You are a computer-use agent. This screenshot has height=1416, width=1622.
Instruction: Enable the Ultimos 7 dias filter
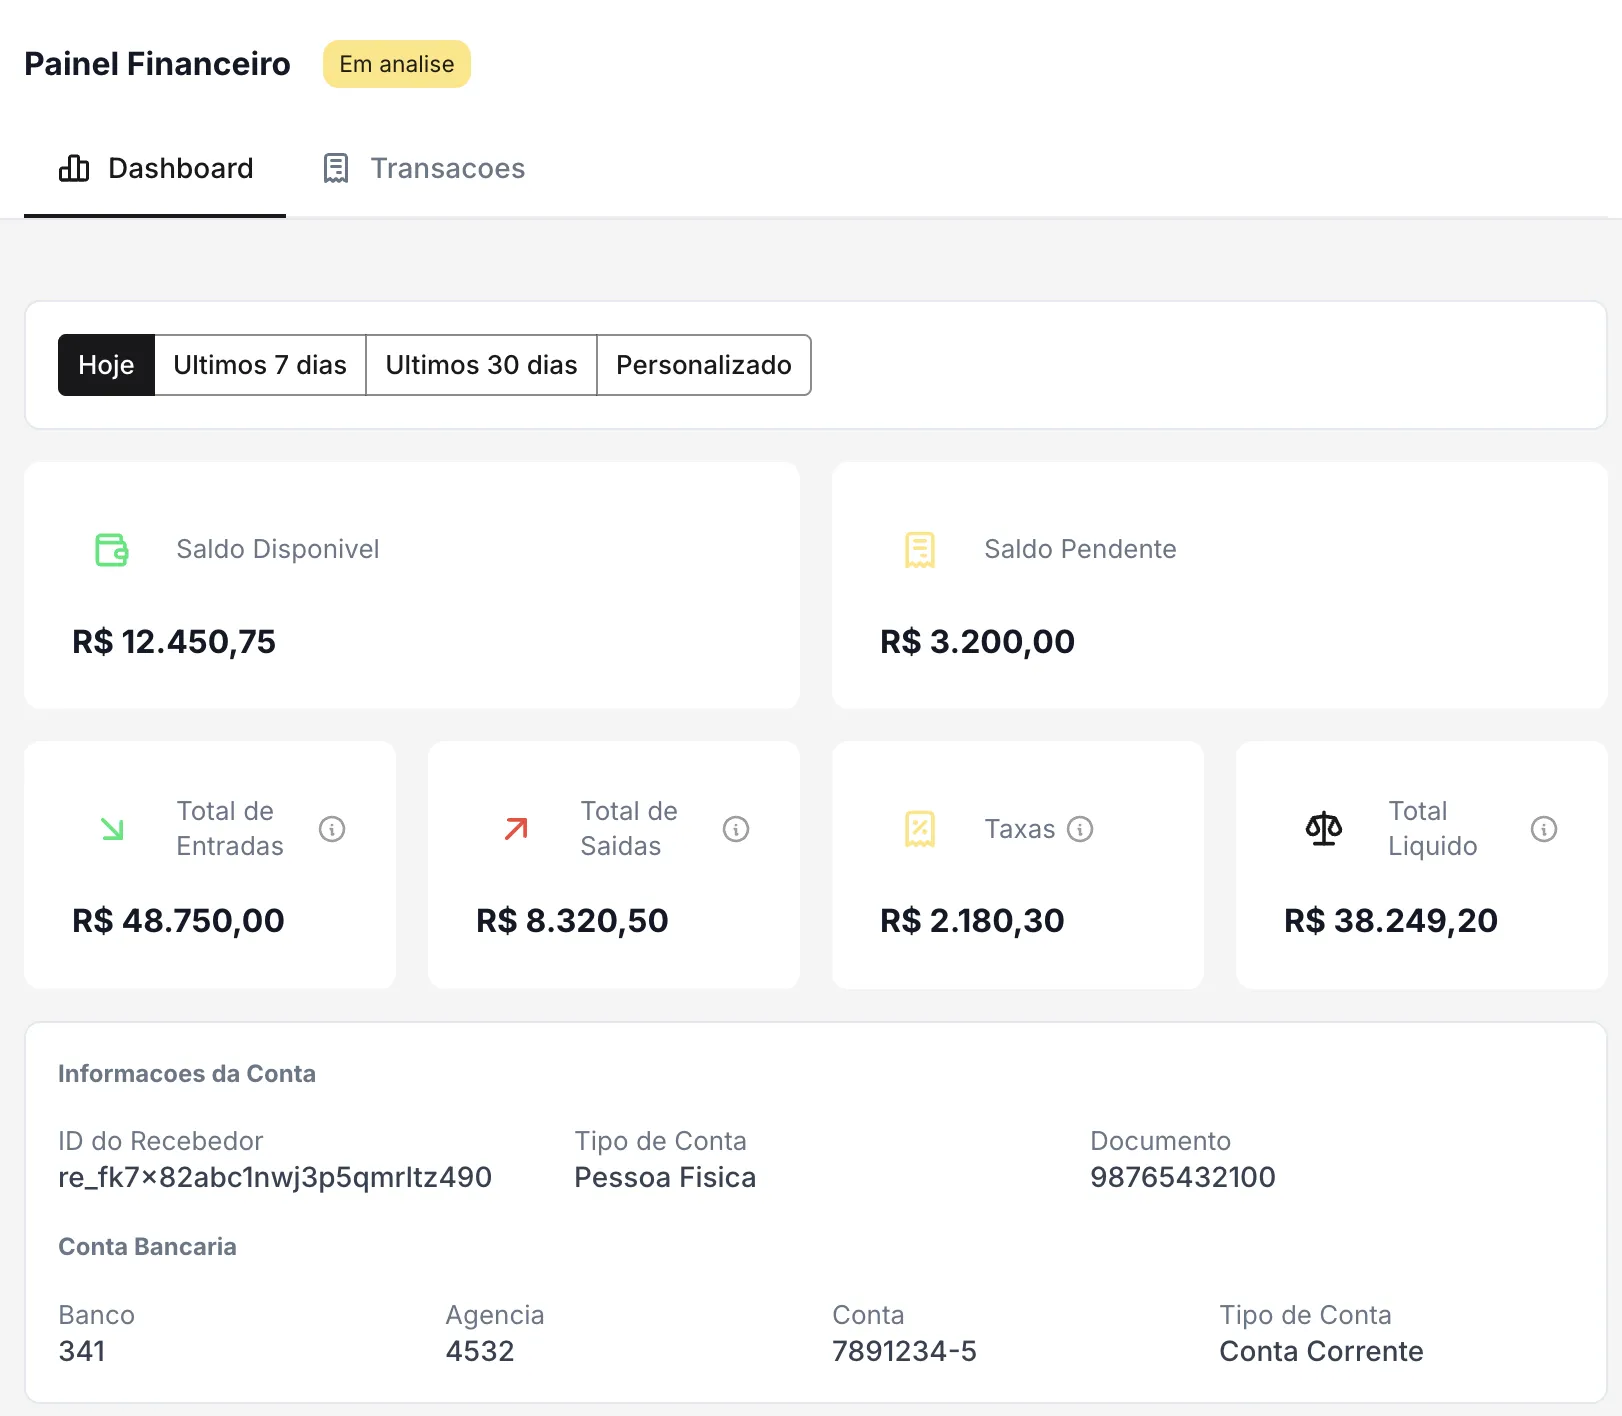[260, 365]
